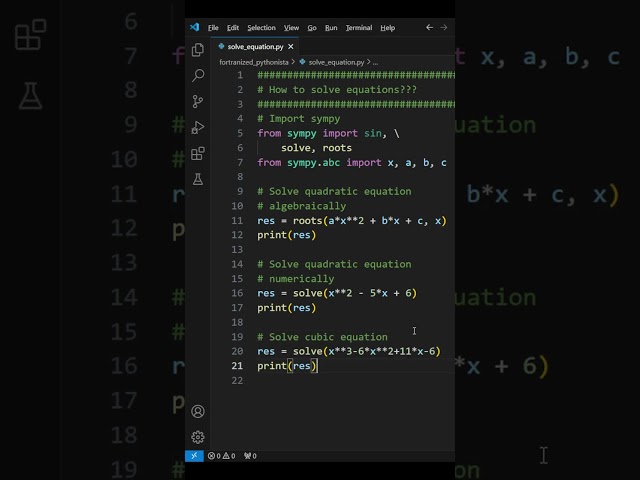The image size is (640, 480).
Task: Open the File menu
Action: coord(213,28)
